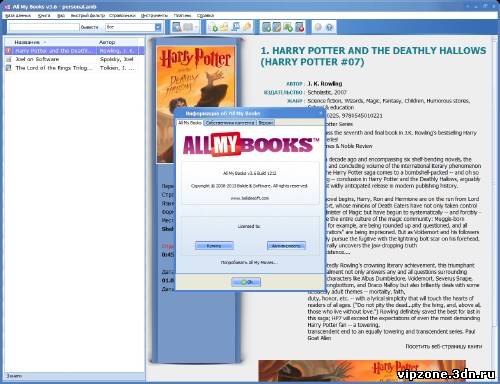Select the All My Books dialog tab
The height and width of the screenshot is (384, 500).
point(190,123)
